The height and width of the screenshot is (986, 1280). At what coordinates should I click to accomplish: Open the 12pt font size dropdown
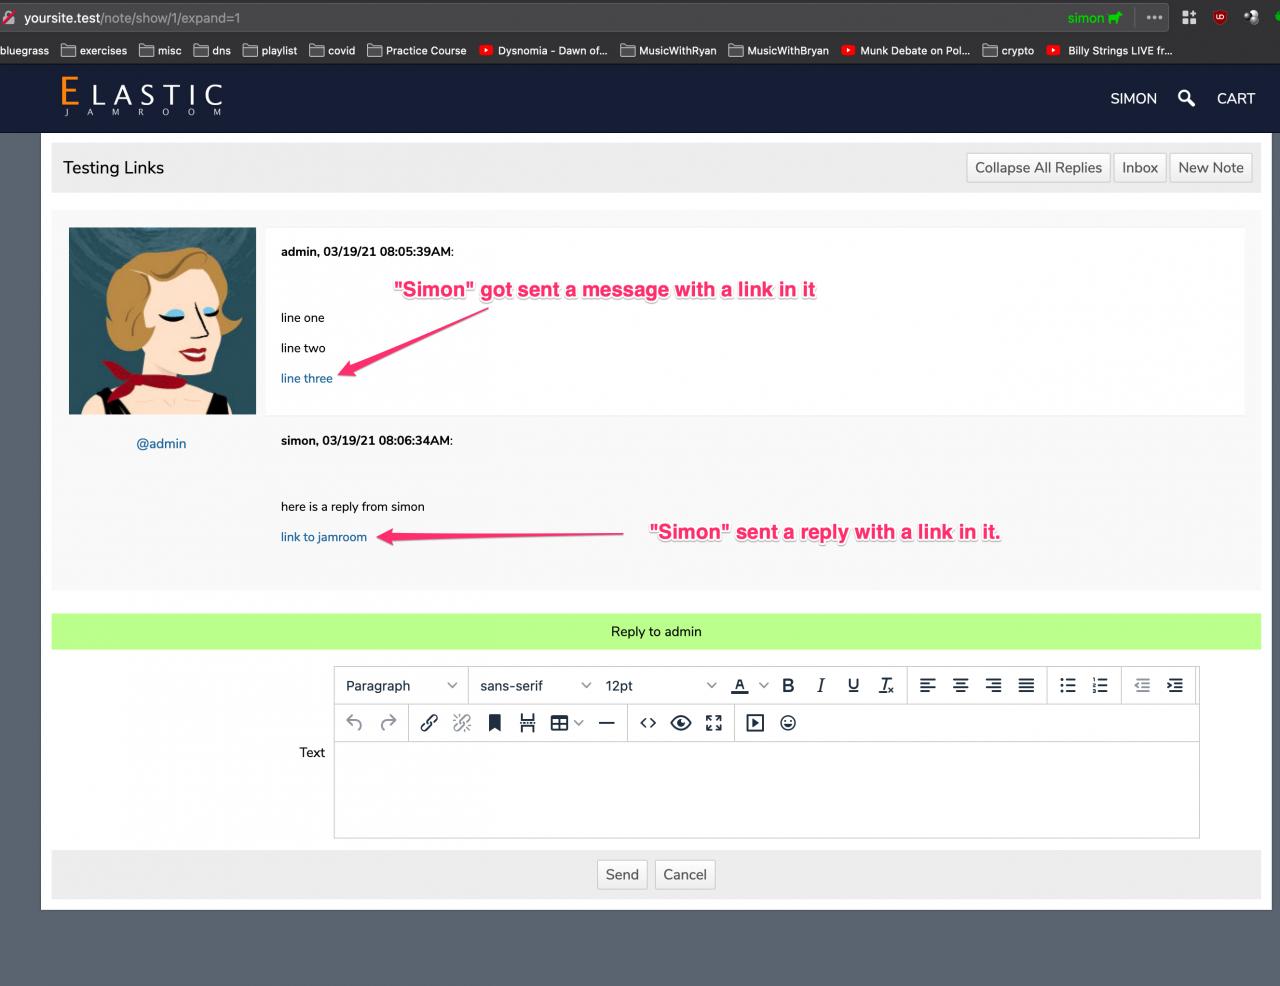click(x=660, y=686)
